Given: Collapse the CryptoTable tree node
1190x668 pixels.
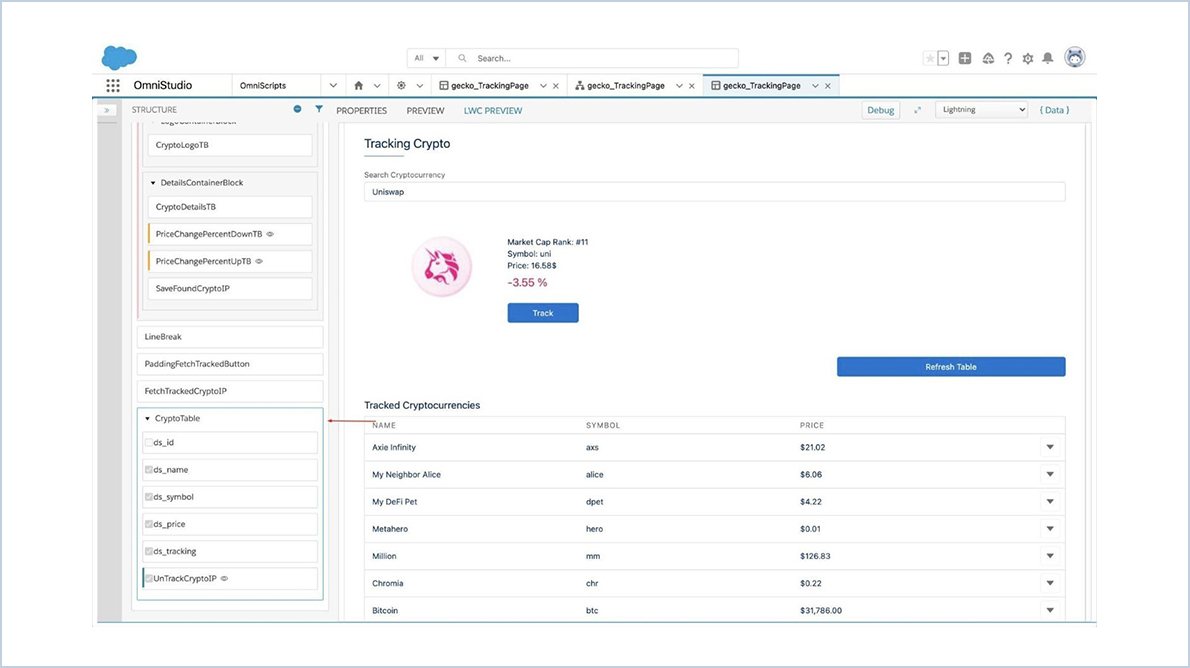Looking at the screenshot, I should coord(146,418).
